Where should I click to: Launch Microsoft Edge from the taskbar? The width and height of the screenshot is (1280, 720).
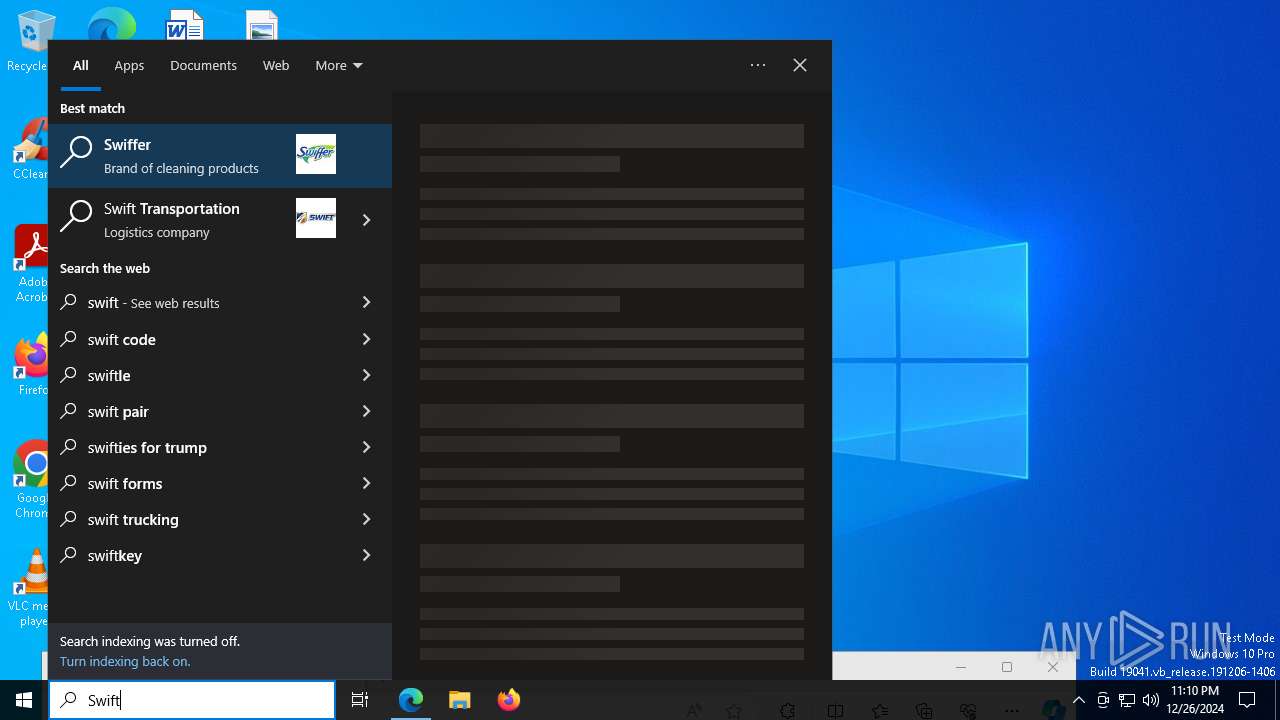pos(411,700)
